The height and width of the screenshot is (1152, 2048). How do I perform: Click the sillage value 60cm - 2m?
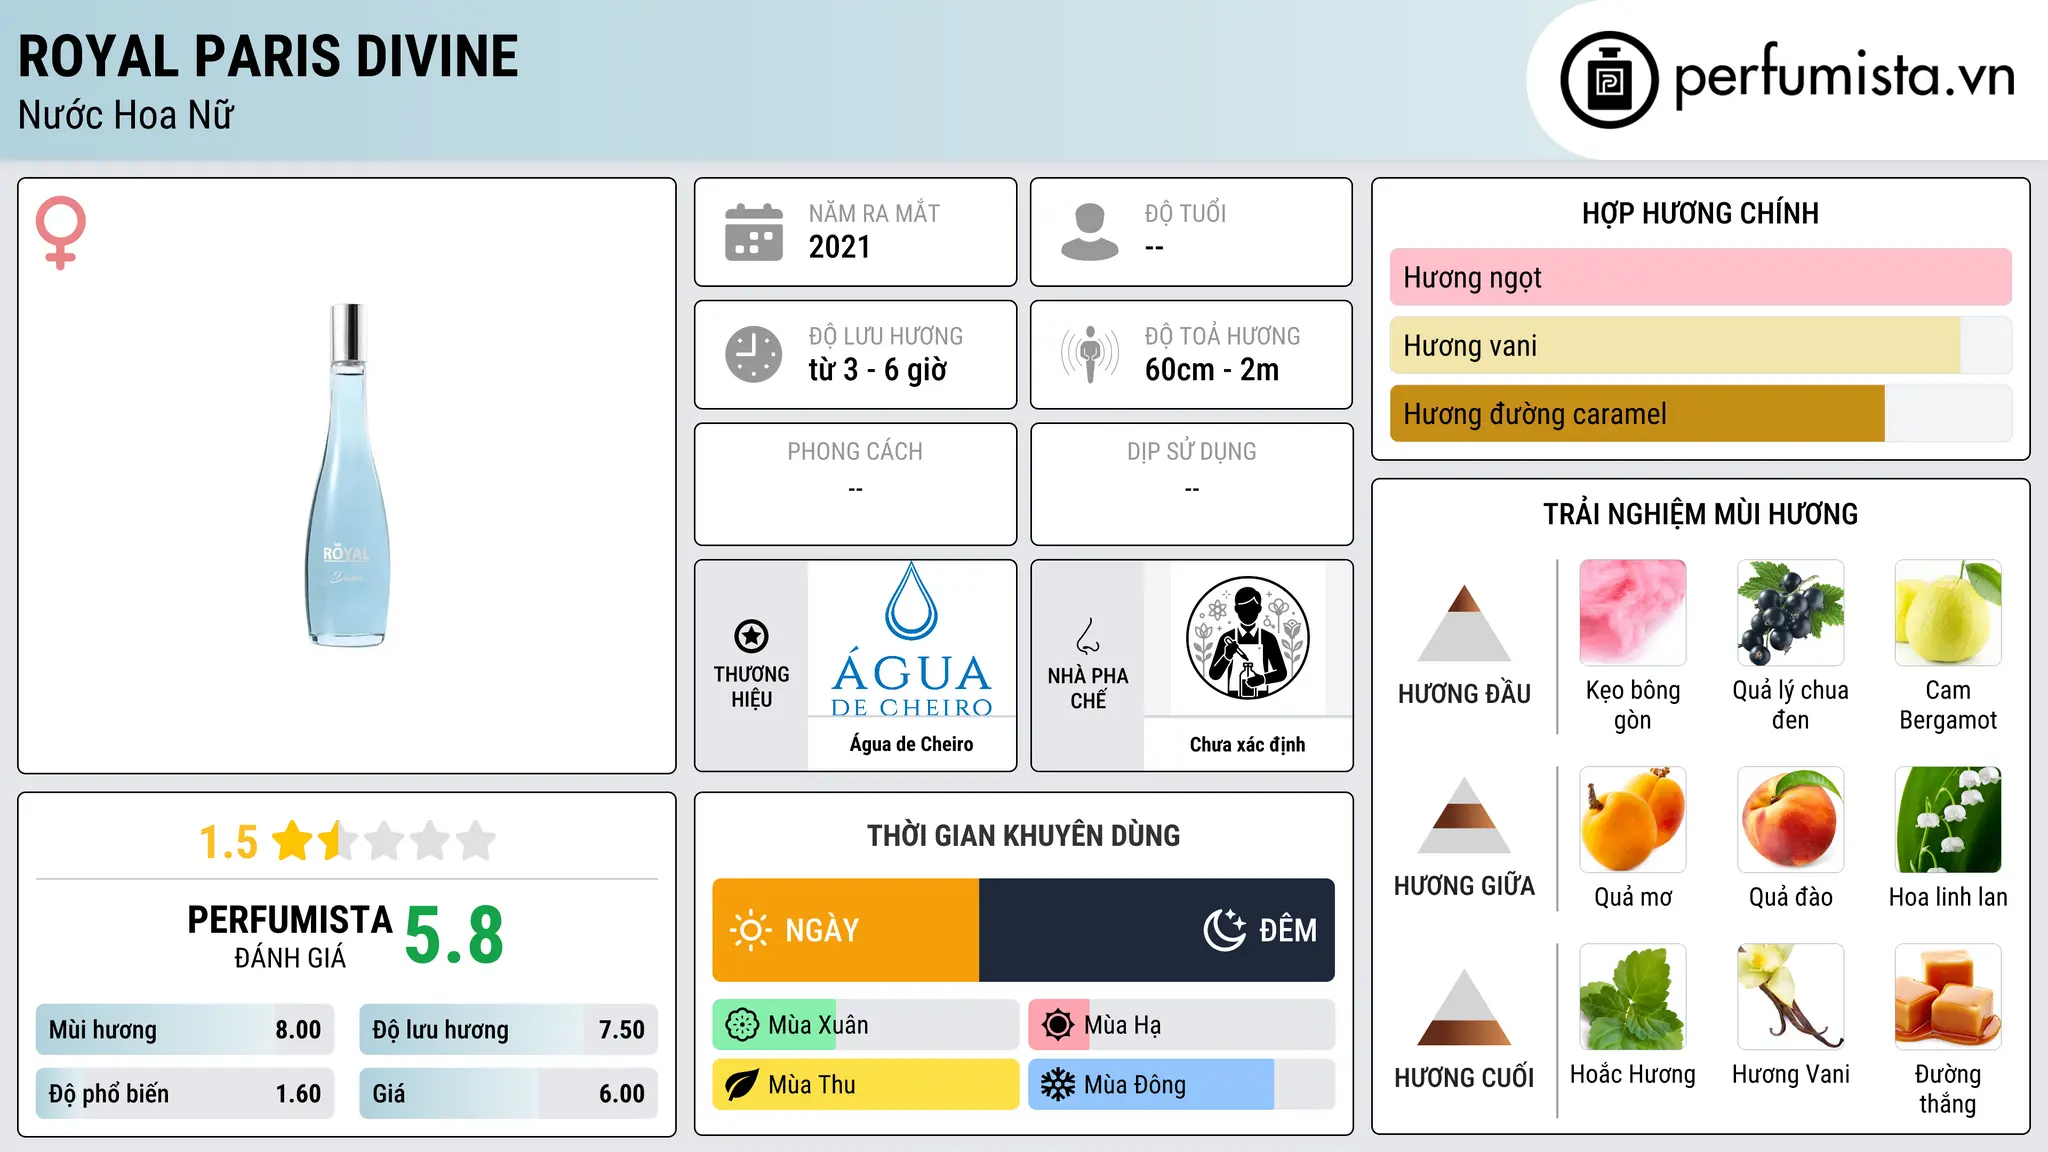[x=1212, y=370]
